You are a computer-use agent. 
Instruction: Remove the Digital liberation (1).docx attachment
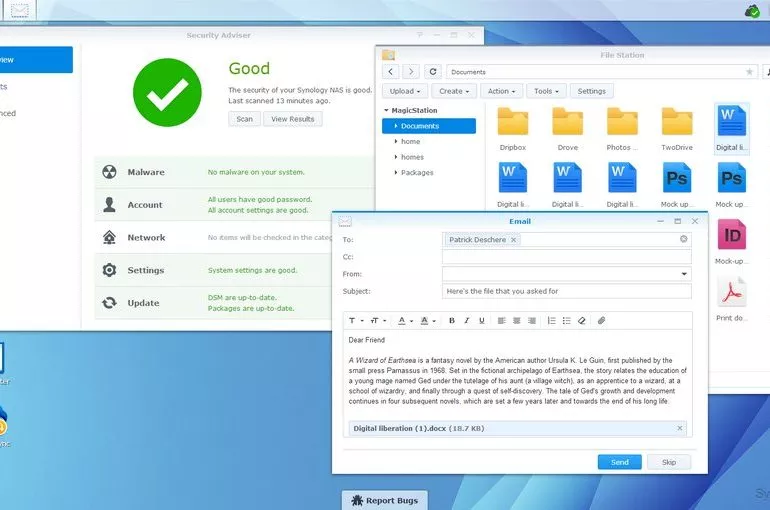pos(680,429)
